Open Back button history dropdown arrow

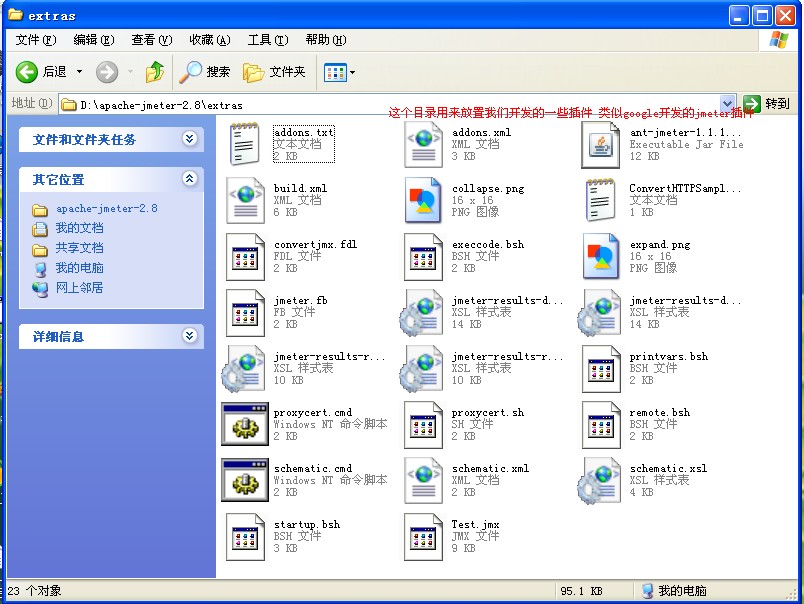(x=79, y=71)
